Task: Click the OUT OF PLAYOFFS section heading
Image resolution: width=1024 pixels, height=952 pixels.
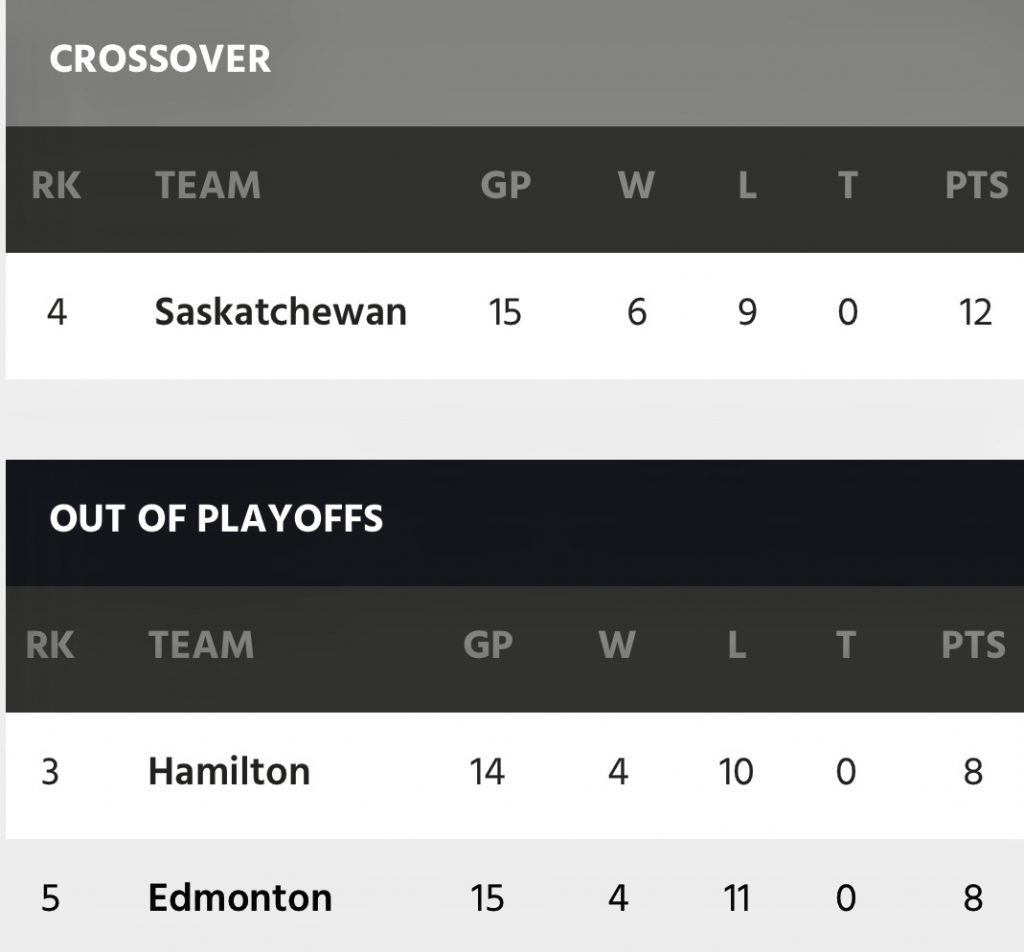Action: [216, 519]
